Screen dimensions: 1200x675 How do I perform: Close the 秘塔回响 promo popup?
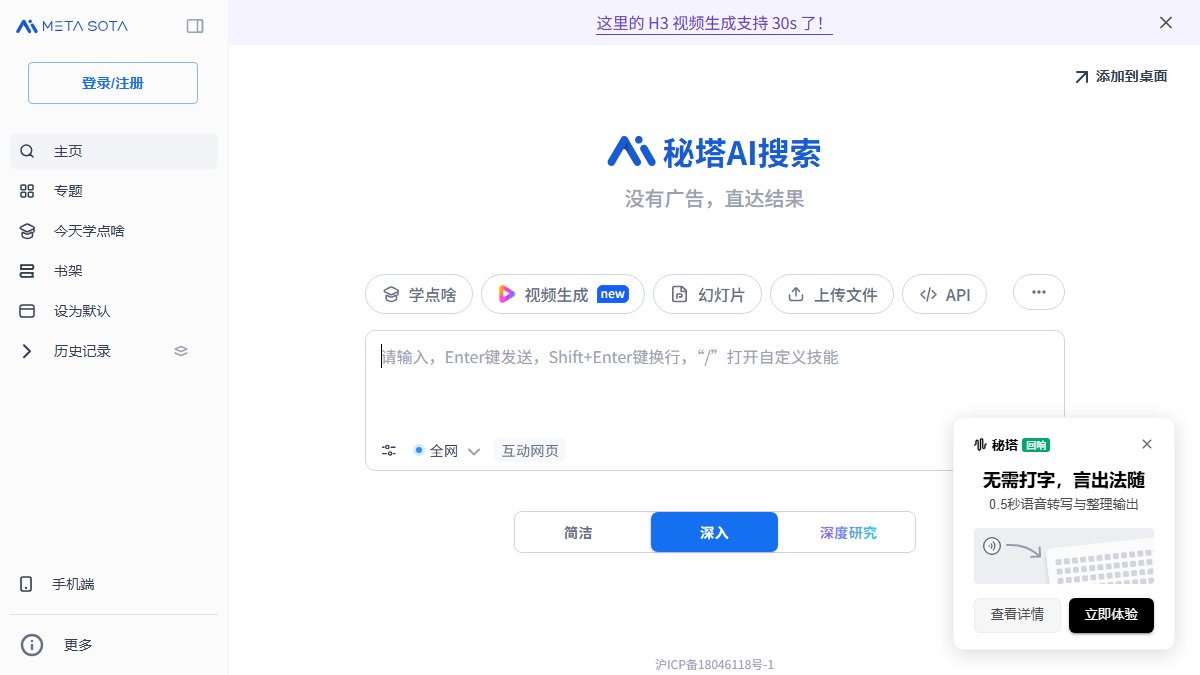[1147, 444]
